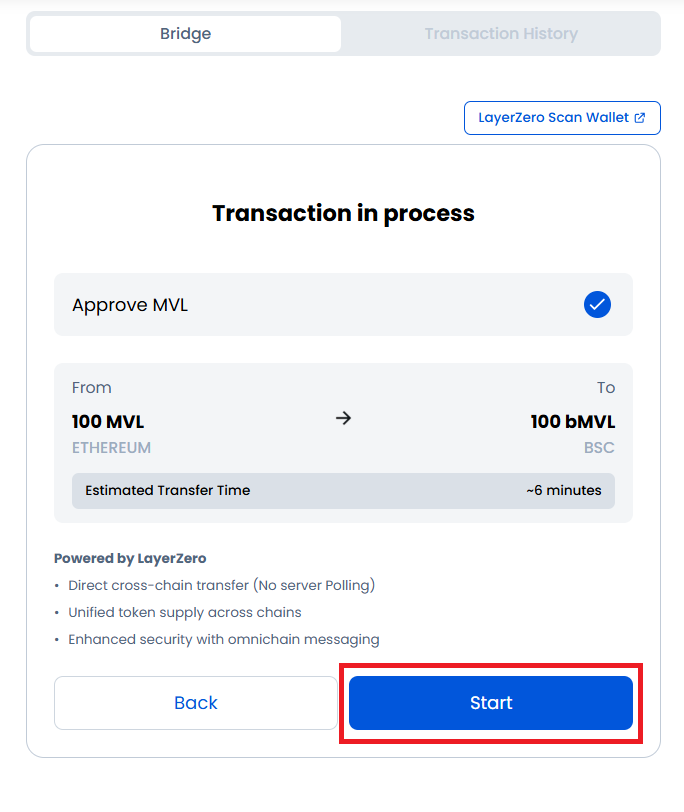Click the Unified token supply bullet

(x=184, y=612)
